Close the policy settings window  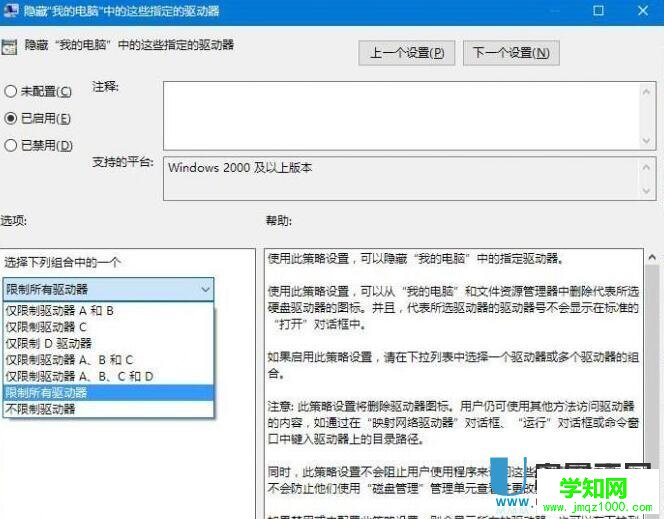click(643, 10)
